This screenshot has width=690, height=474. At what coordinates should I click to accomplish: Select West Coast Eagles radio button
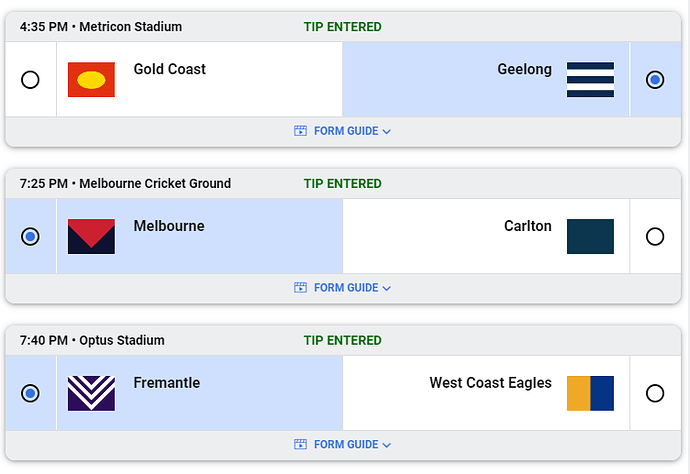pos(655,393)
